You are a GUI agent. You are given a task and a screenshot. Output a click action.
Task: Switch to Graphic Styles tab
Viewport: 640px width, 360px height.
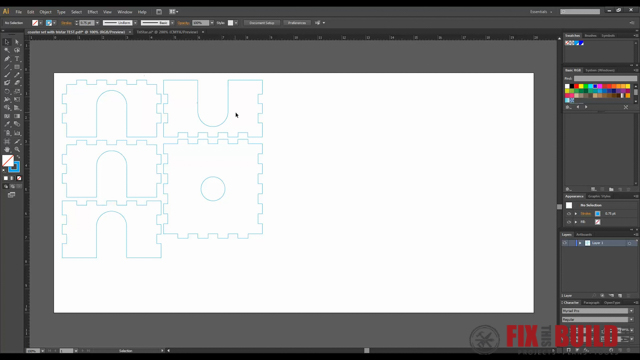[x=599, y=196]
